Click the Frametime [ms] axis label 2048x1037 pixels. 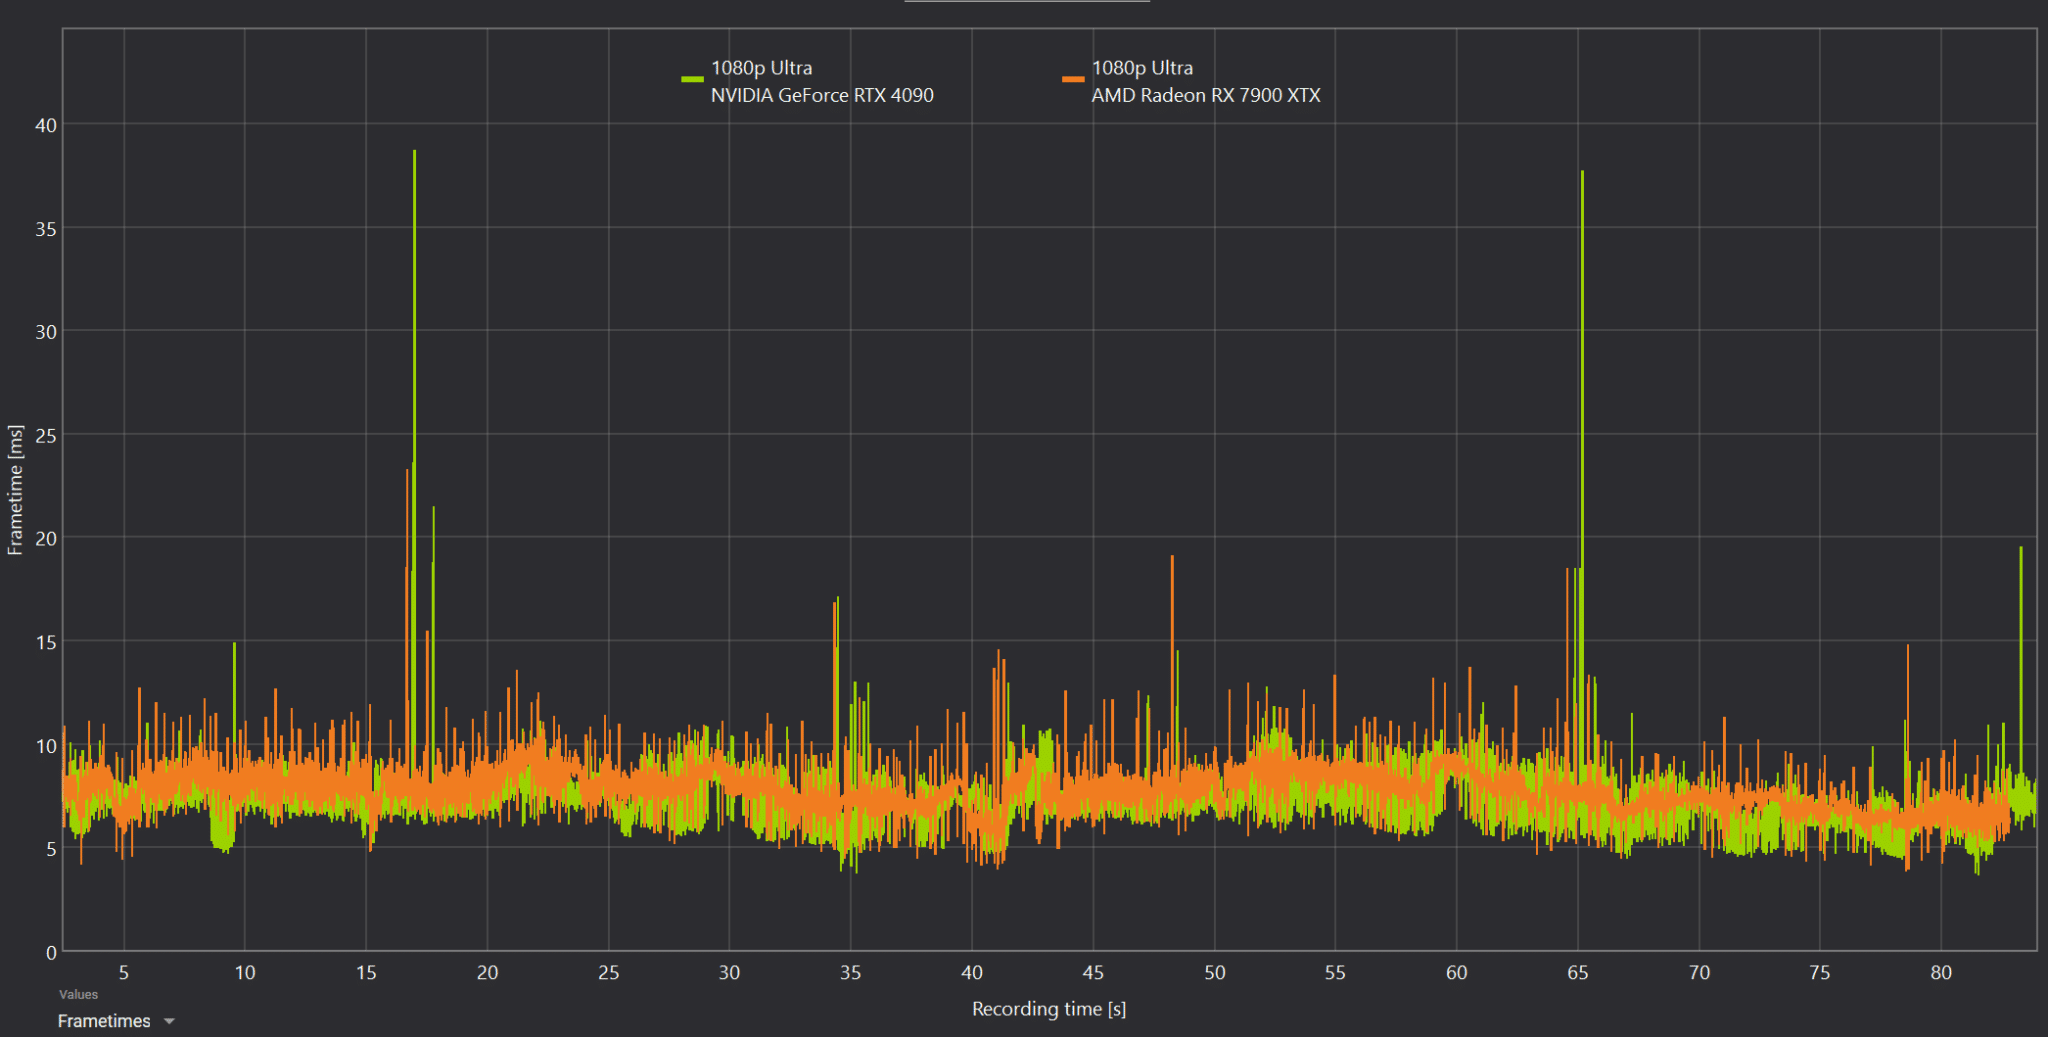tap(15, 490)
